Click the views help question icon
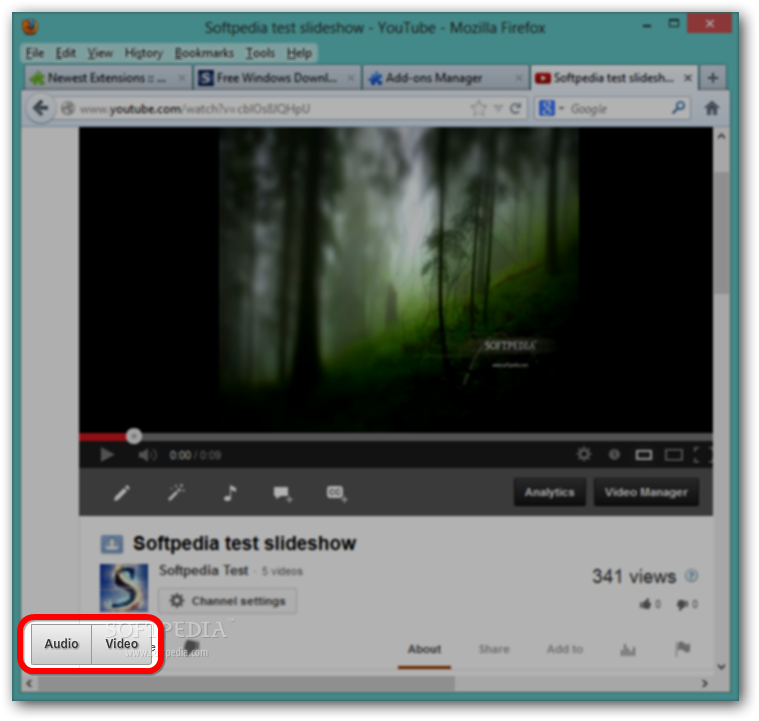759x721 pixels. point(691,576)
